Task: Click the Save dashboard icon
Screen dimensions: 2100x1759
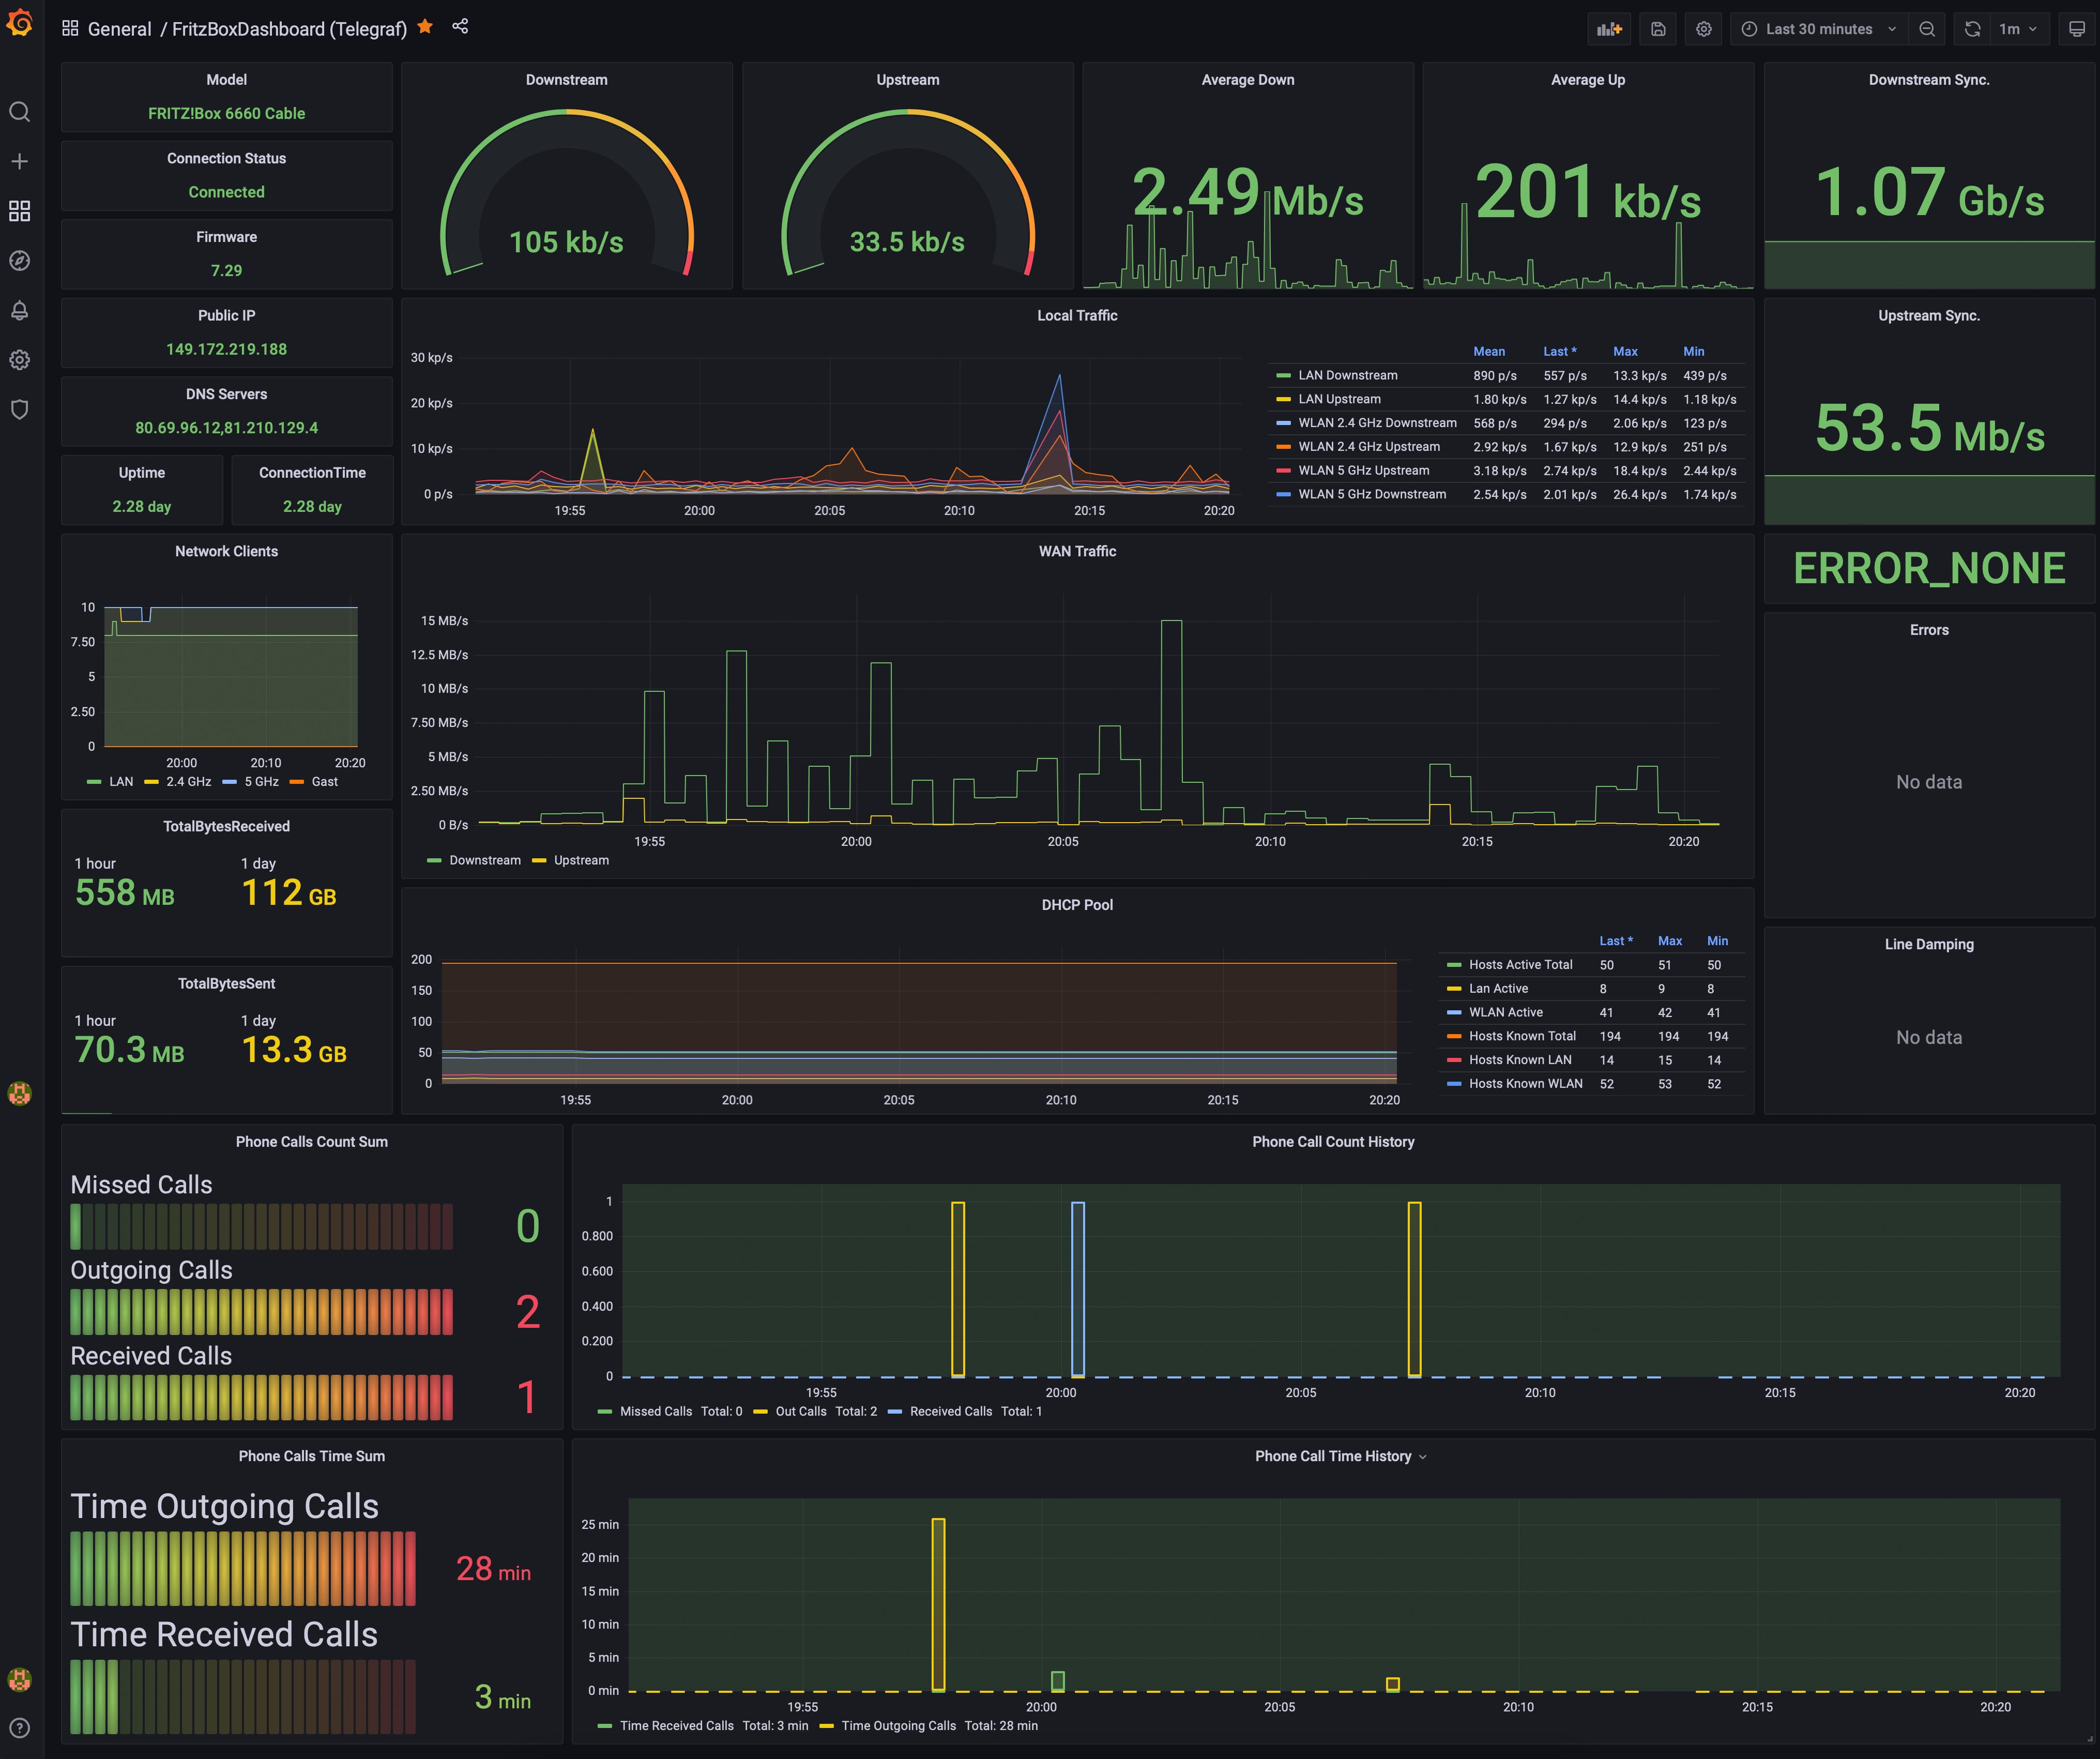Action: click(1658, 29)
